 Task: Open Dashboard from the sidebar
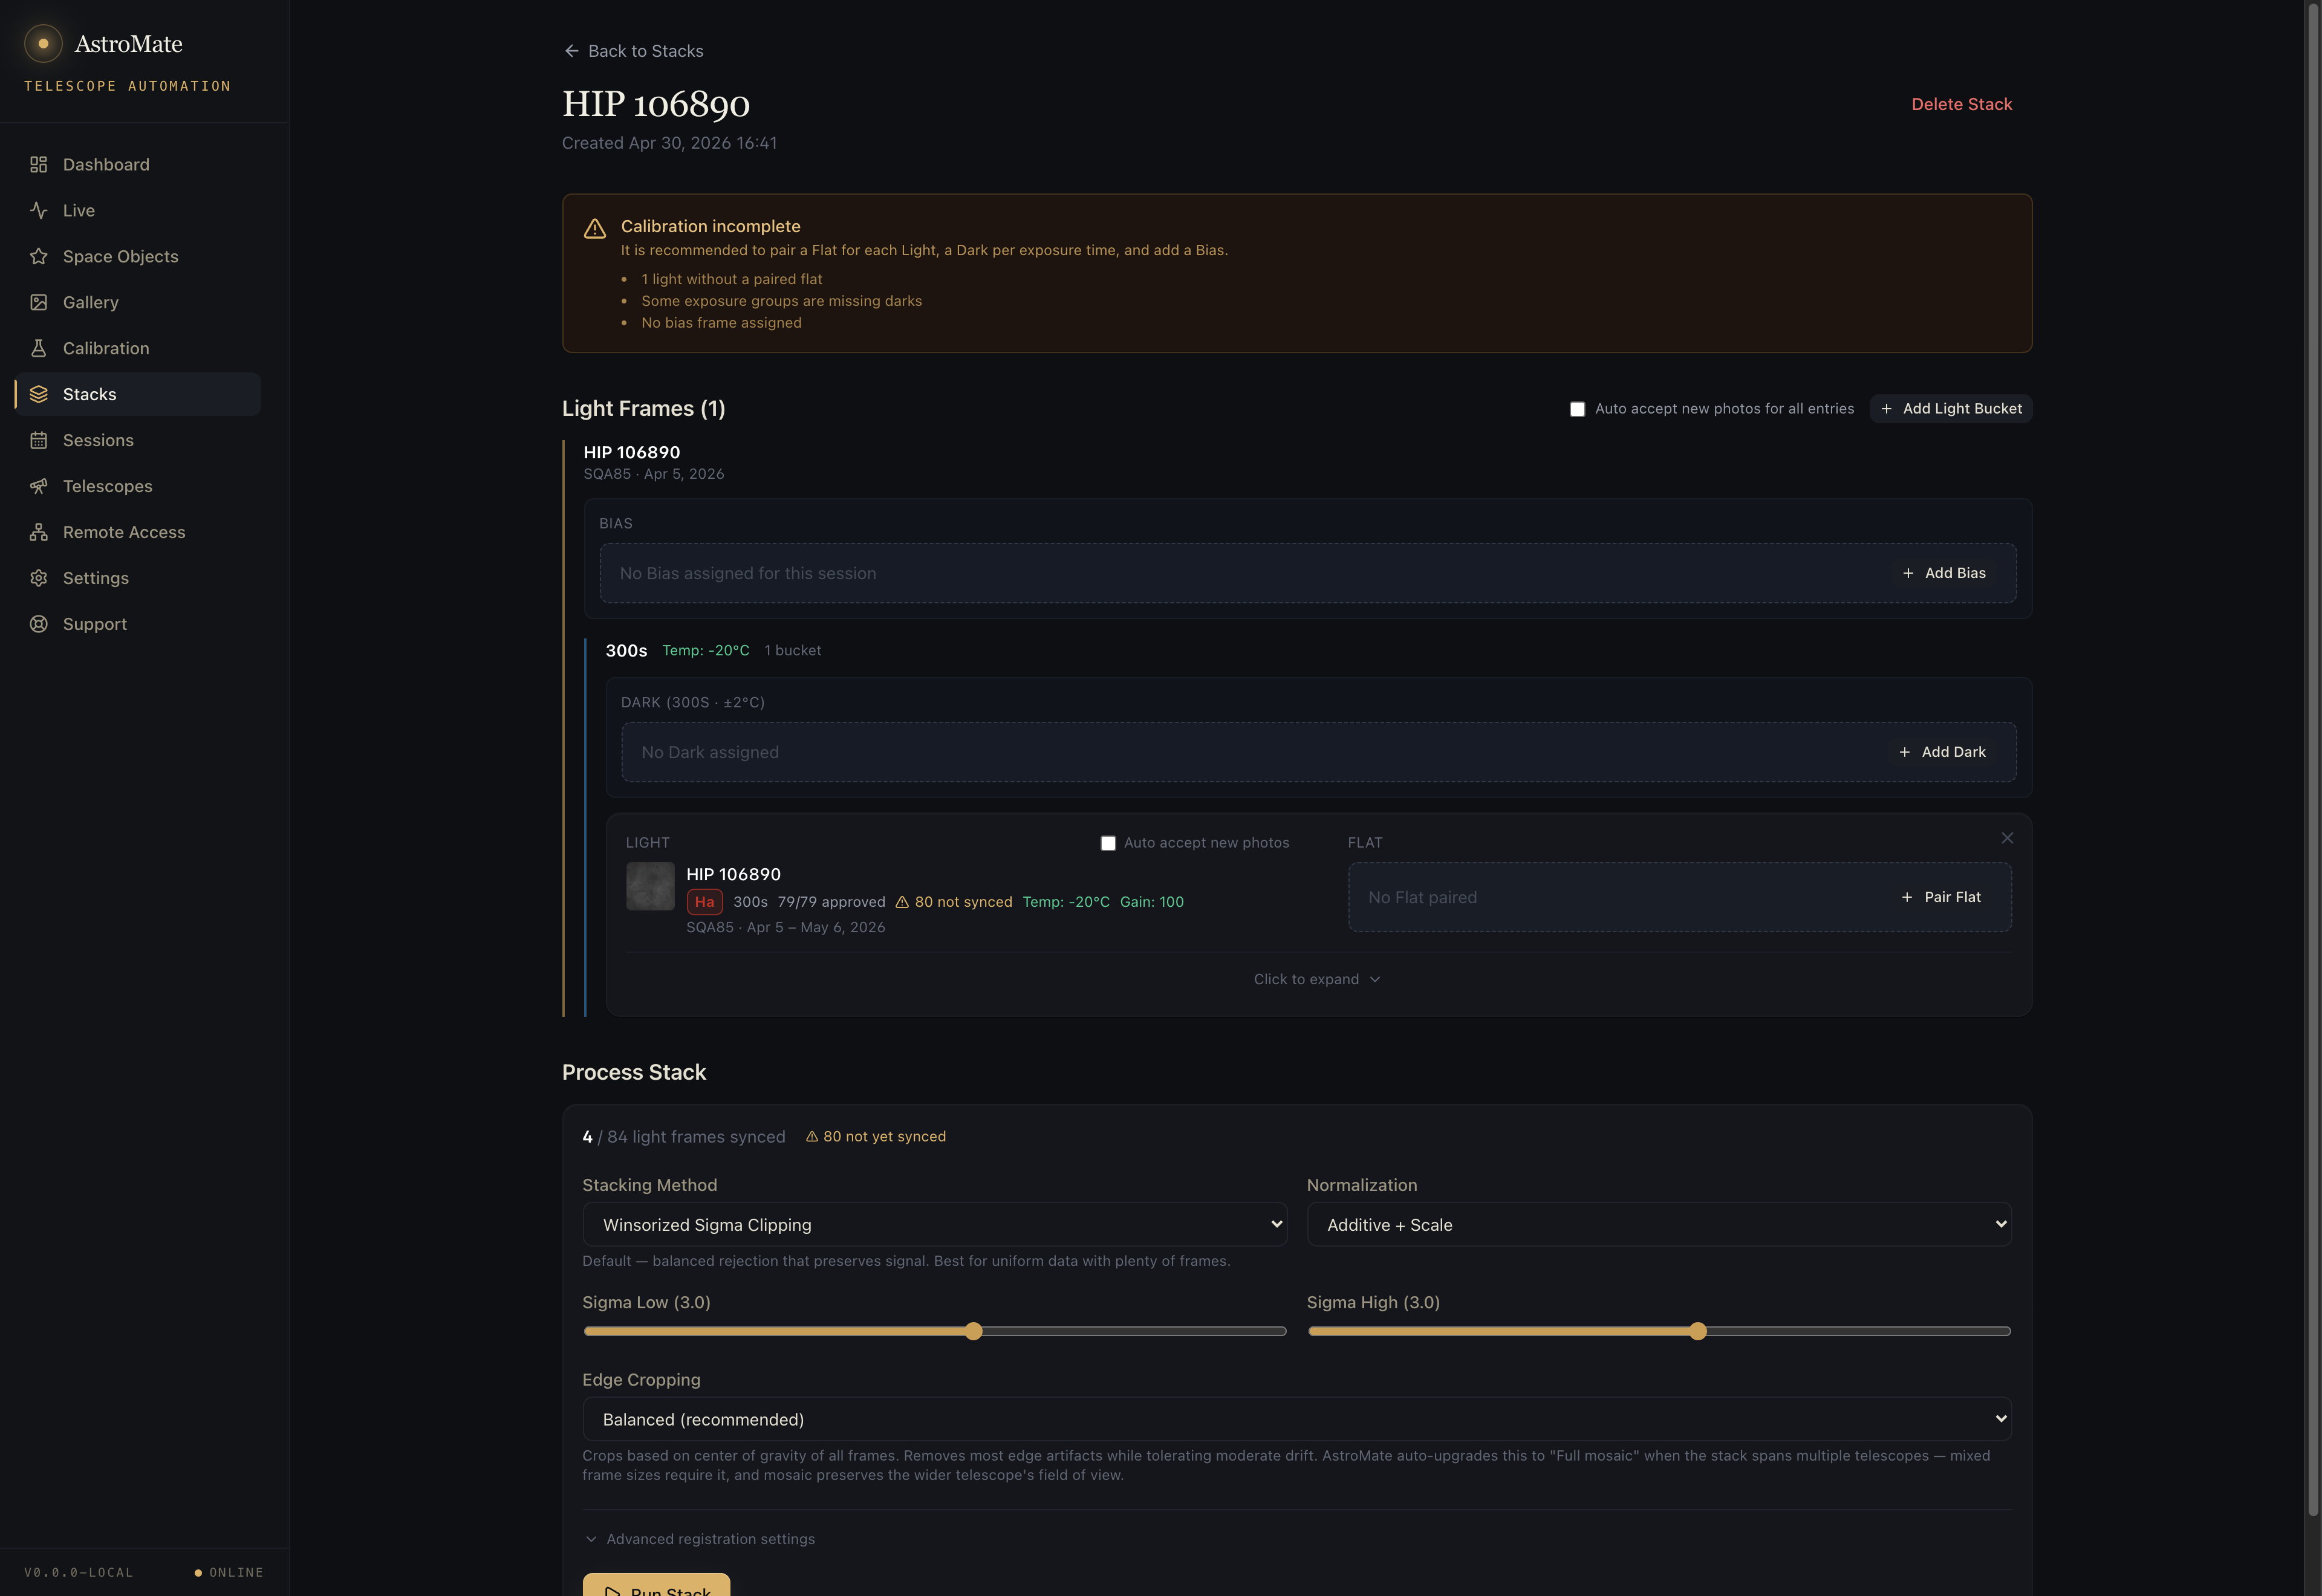click(138, 164)
